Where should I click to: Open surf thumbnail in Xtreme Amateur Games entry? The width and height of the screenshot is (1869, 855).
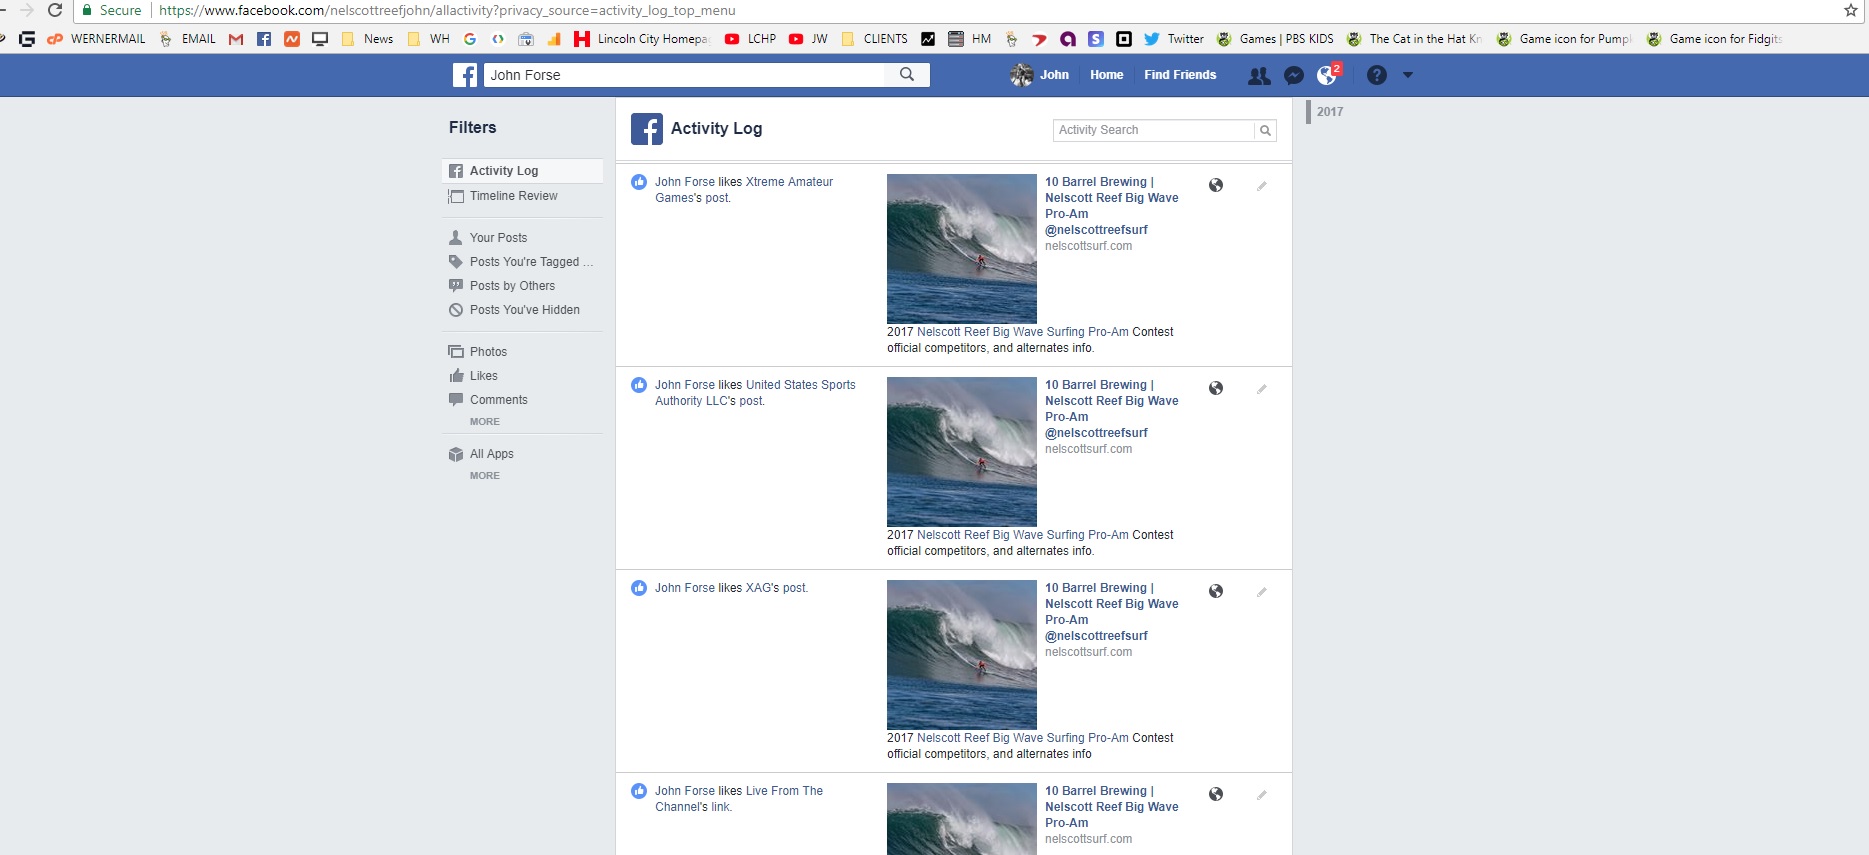click(x=962, y=249)
